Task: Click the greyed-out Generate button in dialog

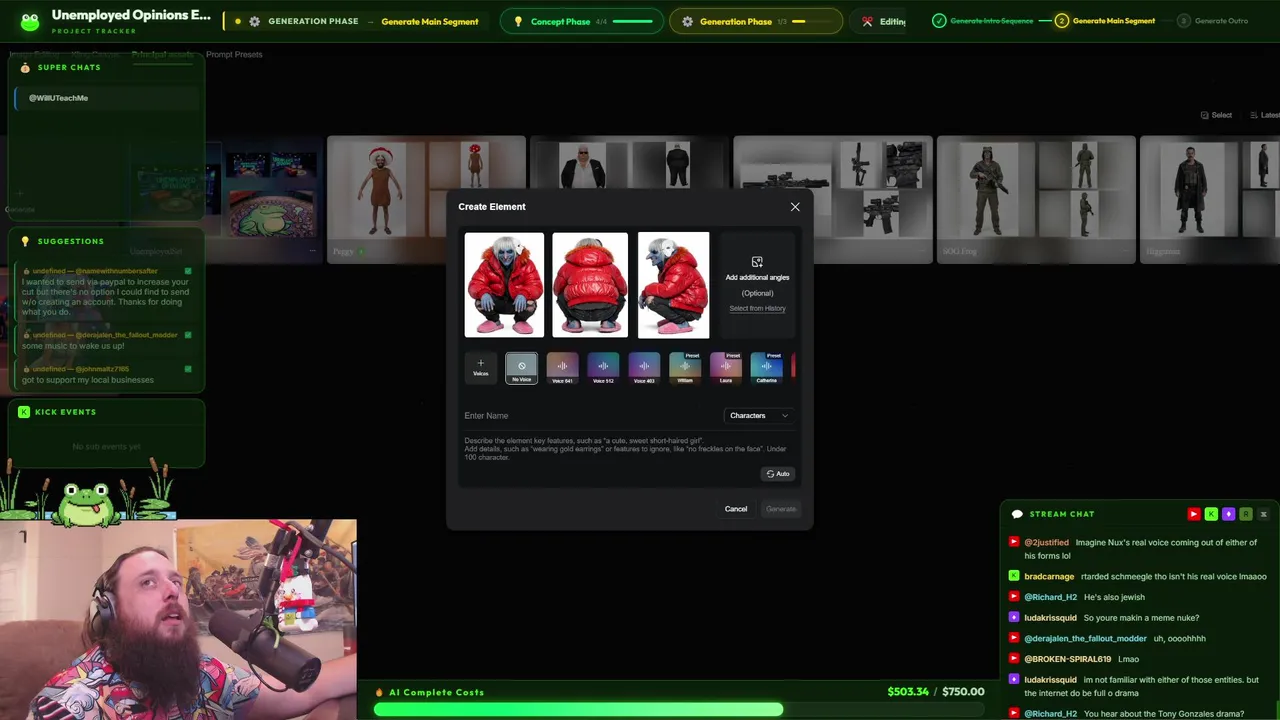Action: pos(781,509)
